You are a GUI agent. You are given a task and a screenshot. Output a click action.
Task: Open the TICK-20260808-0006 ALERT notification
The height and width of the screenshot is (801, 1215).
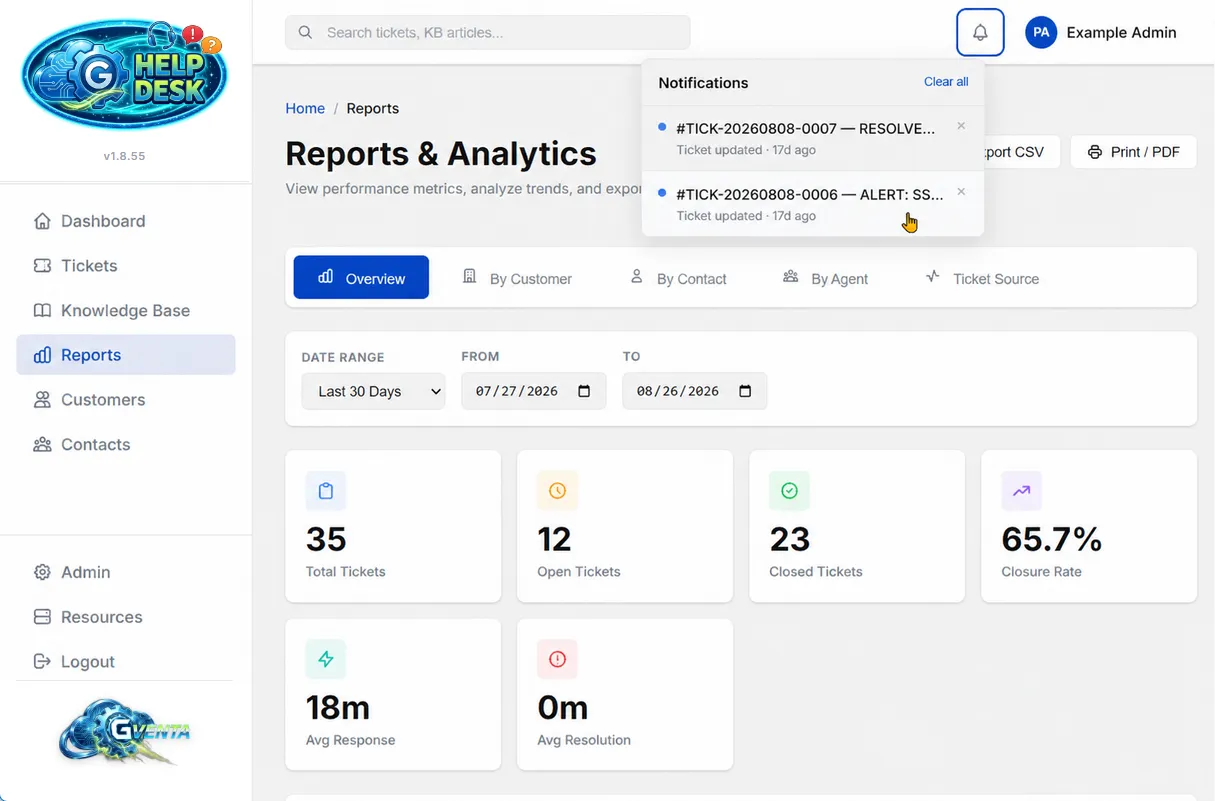tap(813, 204)
